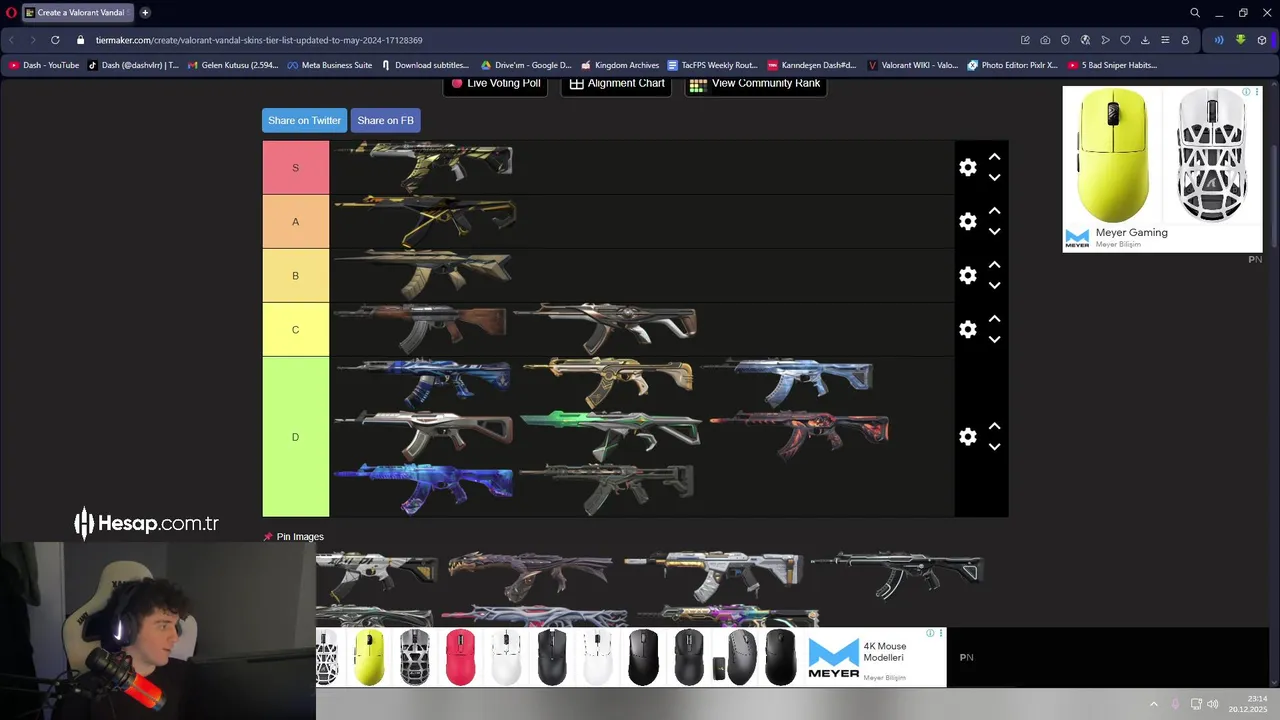Open settings gear for D tier row

coord(967,437)
